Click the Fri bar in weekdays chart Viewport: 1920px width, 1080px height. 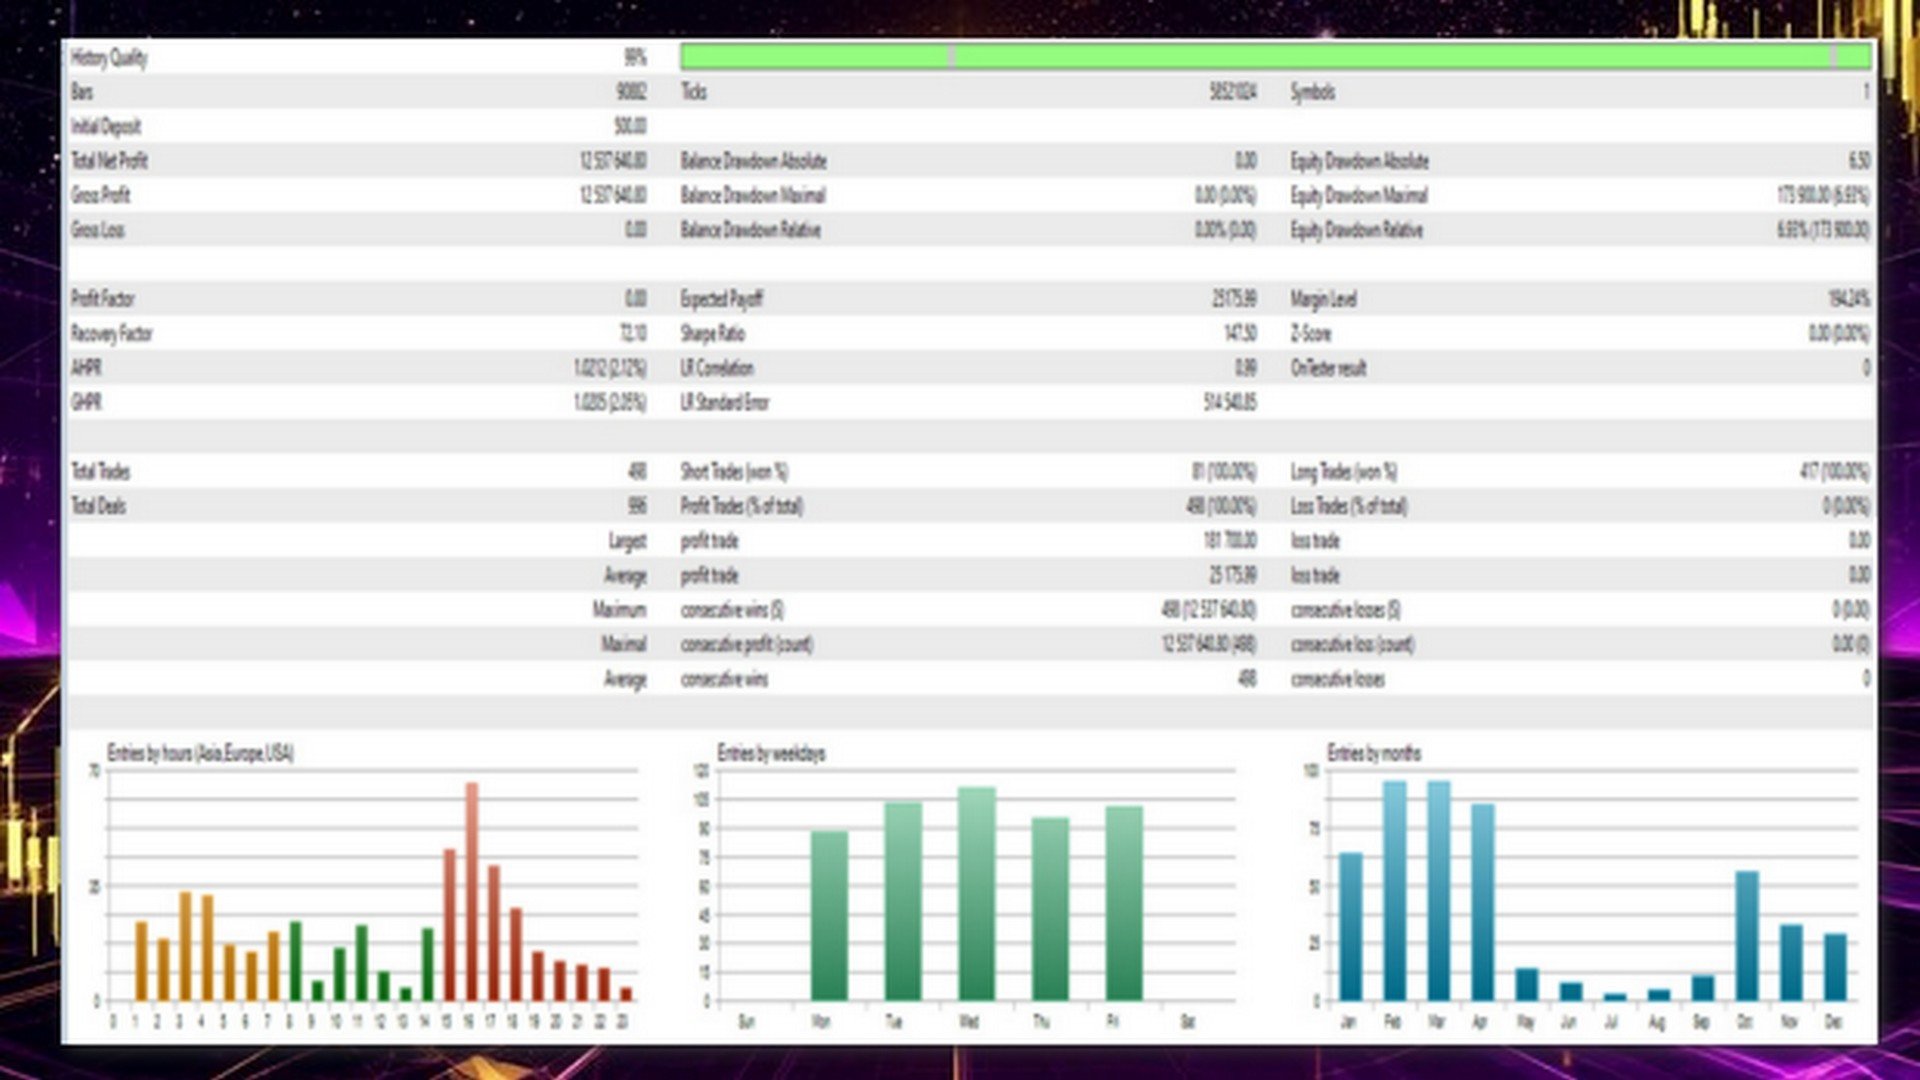(1124, 903)
